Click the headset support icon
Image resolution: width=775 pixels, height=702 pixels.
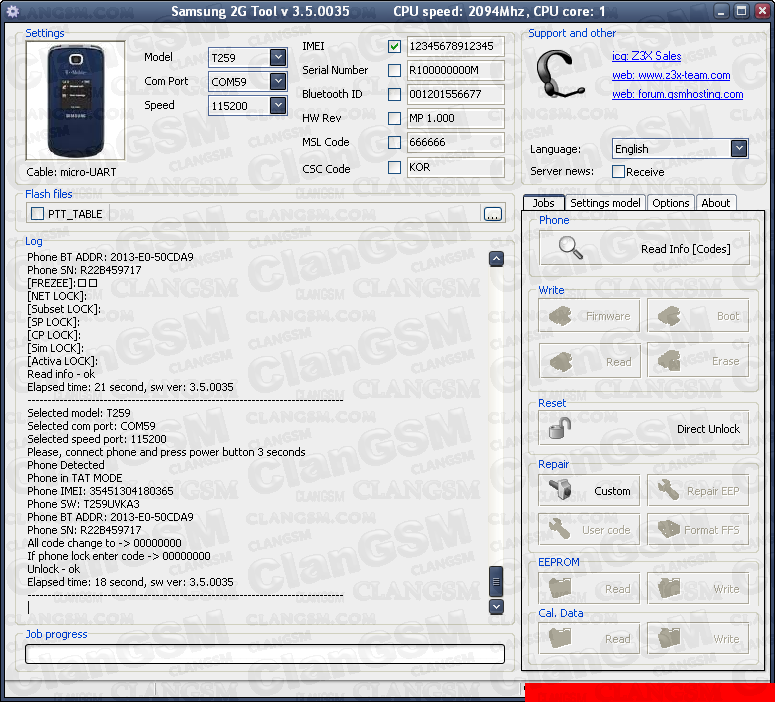pos(559,74)
